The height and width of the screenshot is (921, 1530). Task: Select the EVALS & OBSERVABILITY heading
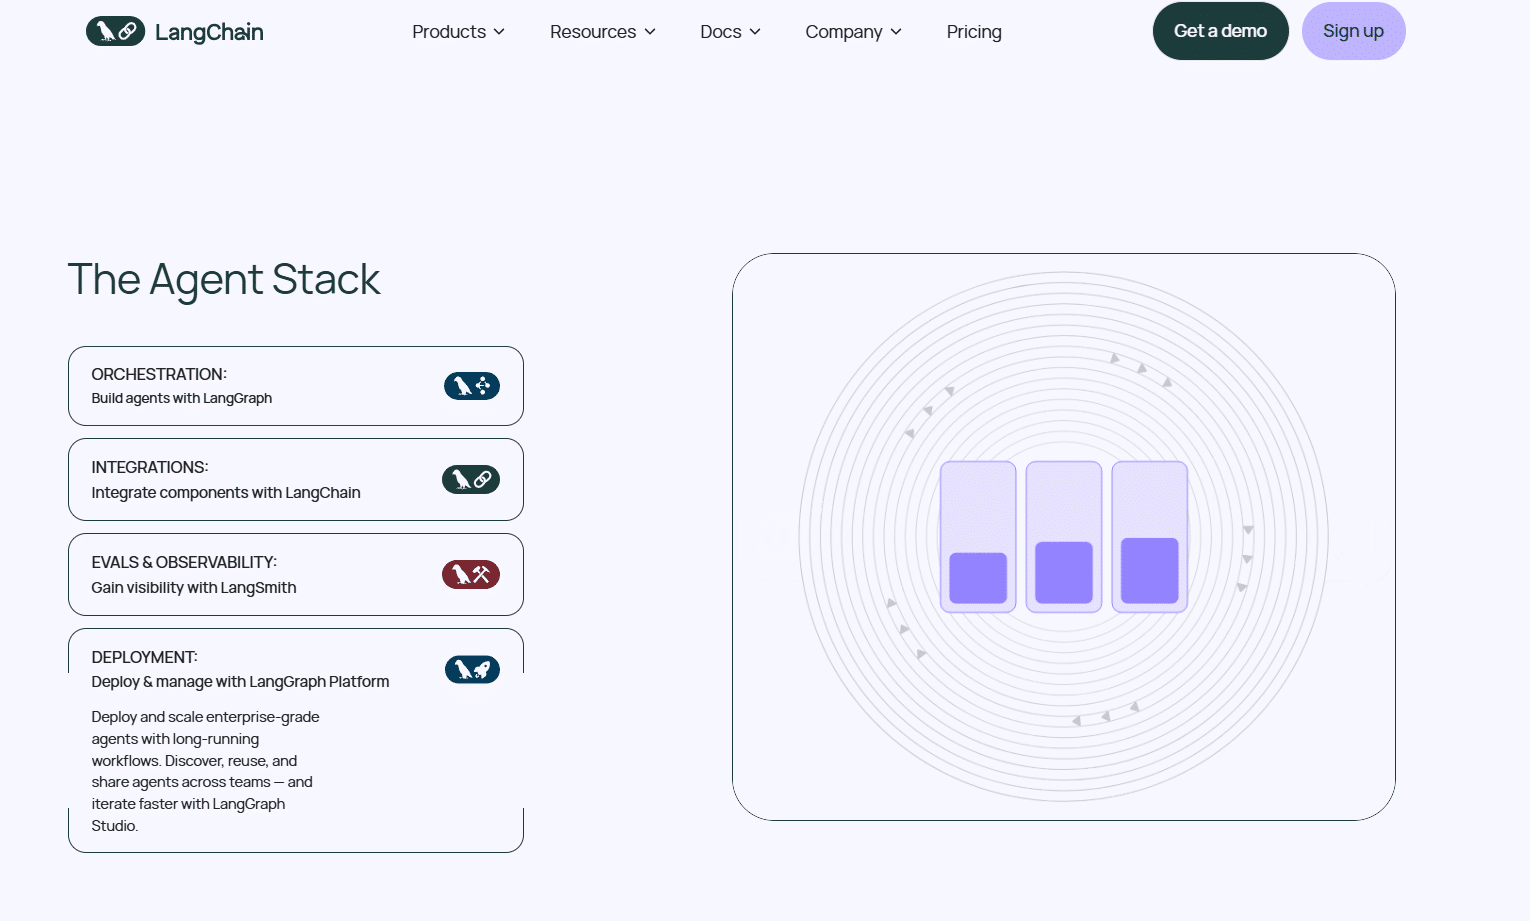[184, 562]
